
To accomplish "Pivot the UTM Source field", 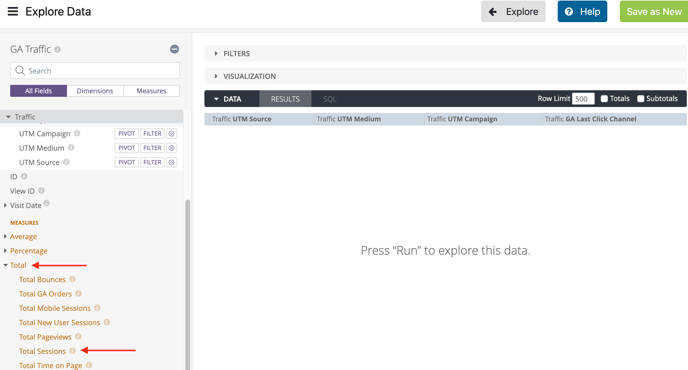I will (x=127, y=162).
